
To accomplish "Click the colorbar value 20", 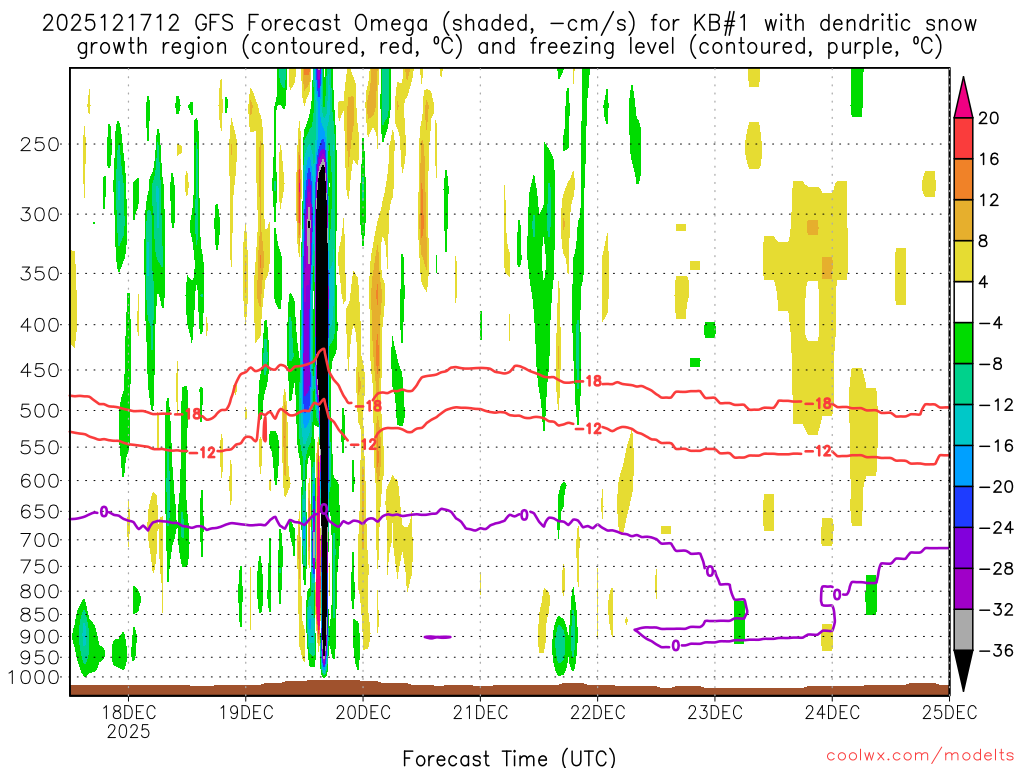I will 989,118.
